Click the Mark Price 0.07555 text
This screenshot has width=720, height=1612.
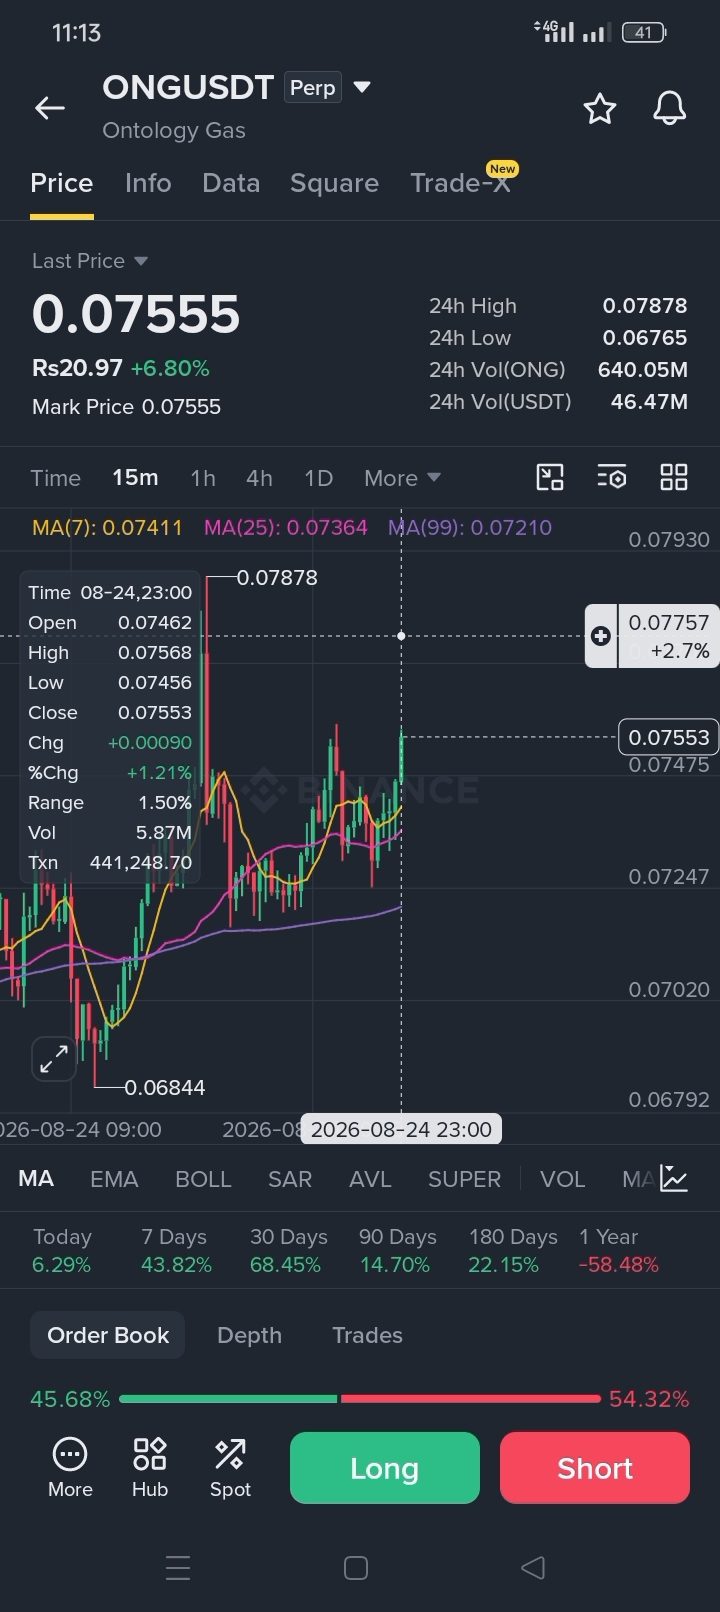pyautogui.click(x=126, y=407)
